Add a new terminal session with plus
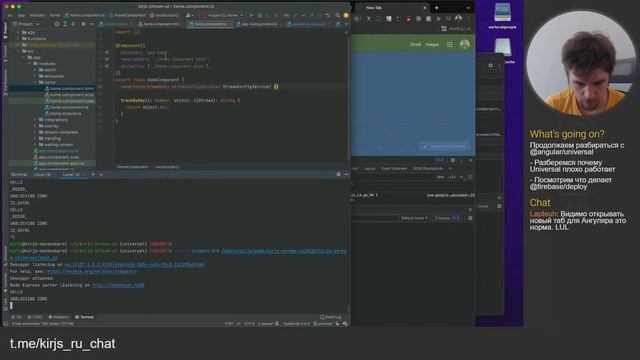Screen dimensions: 640x360 (x=93, y=174)
